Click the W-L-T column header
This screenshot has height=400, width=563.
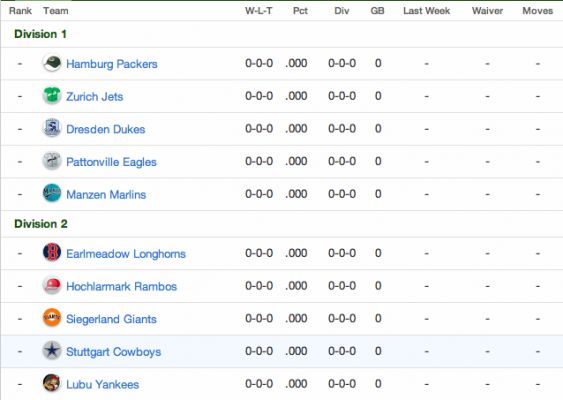[x=259, y=11]
